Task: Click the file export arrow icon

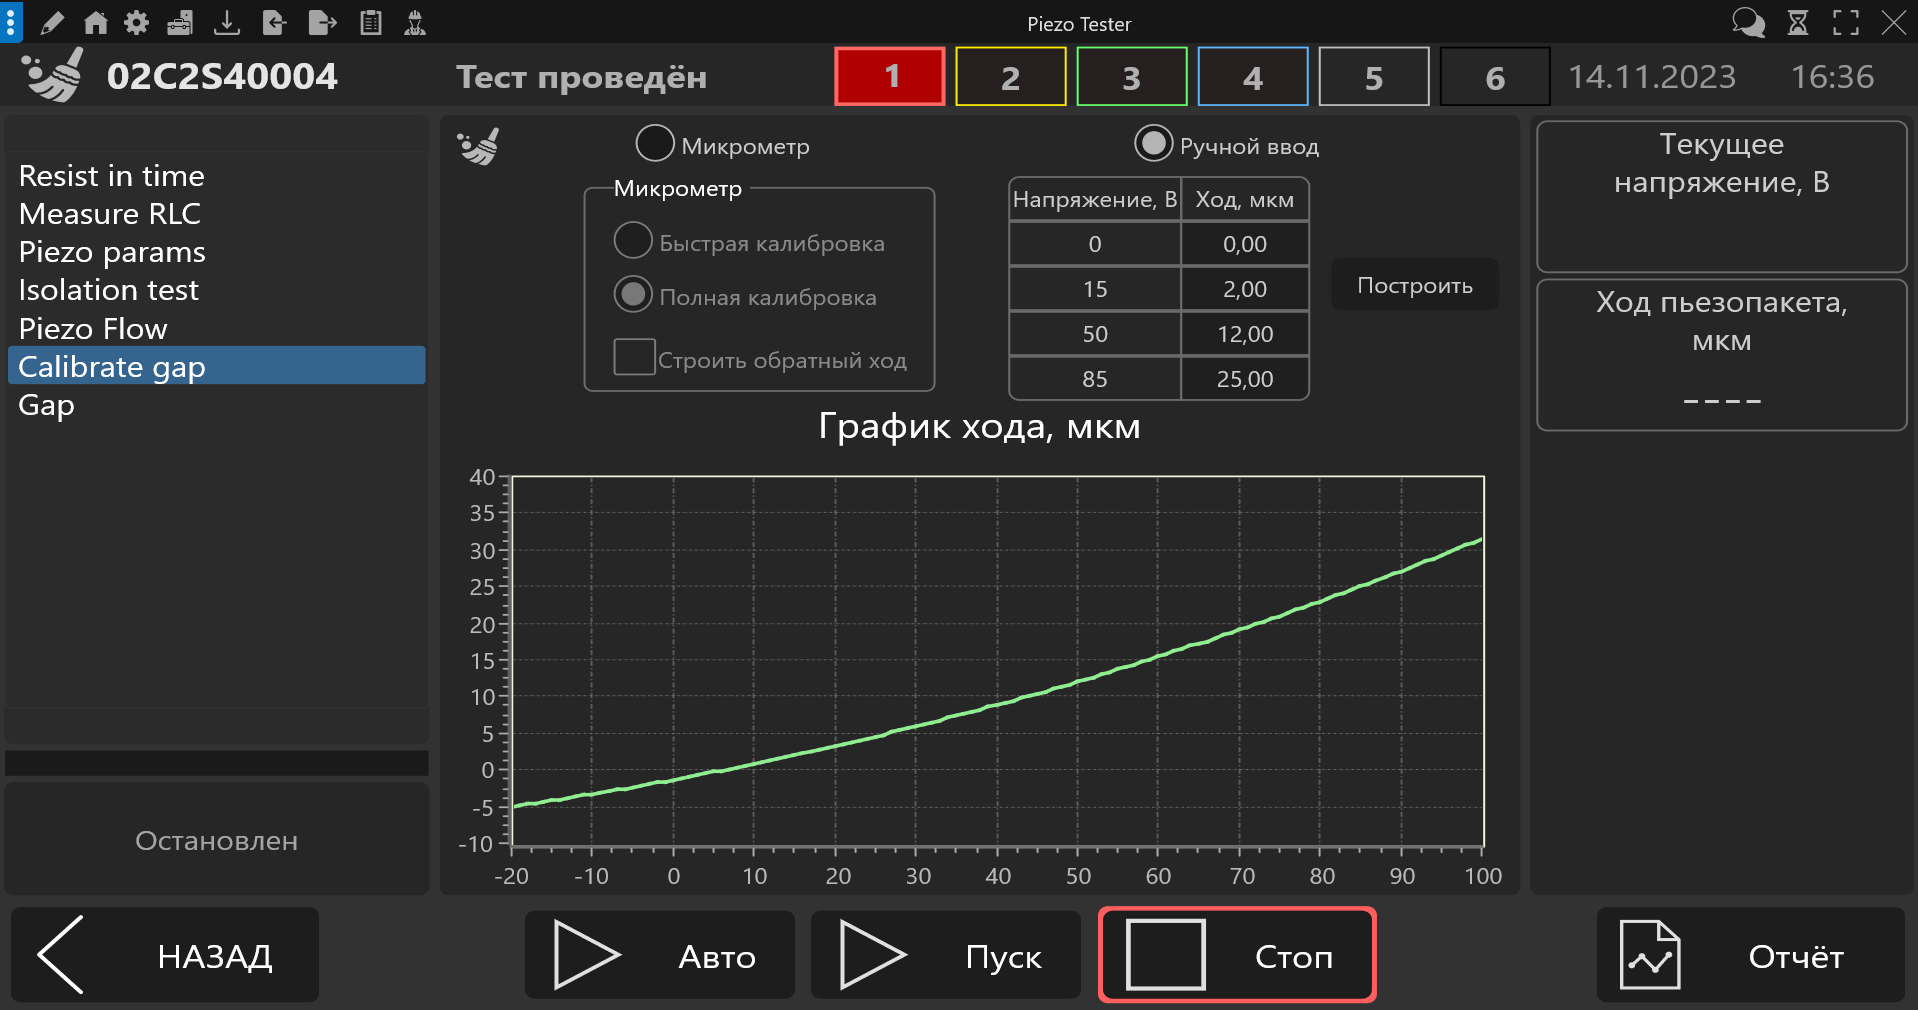Action: [x=322, y=23]
